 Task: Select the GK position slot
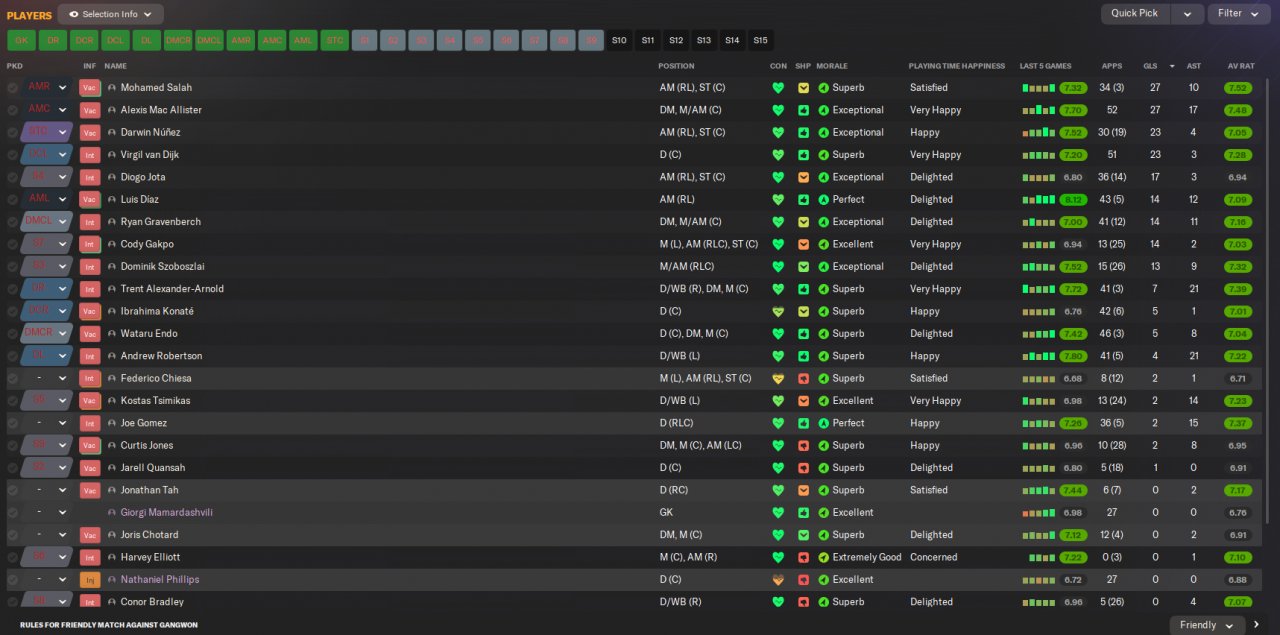pyautogui.click(x=21, y=40)
